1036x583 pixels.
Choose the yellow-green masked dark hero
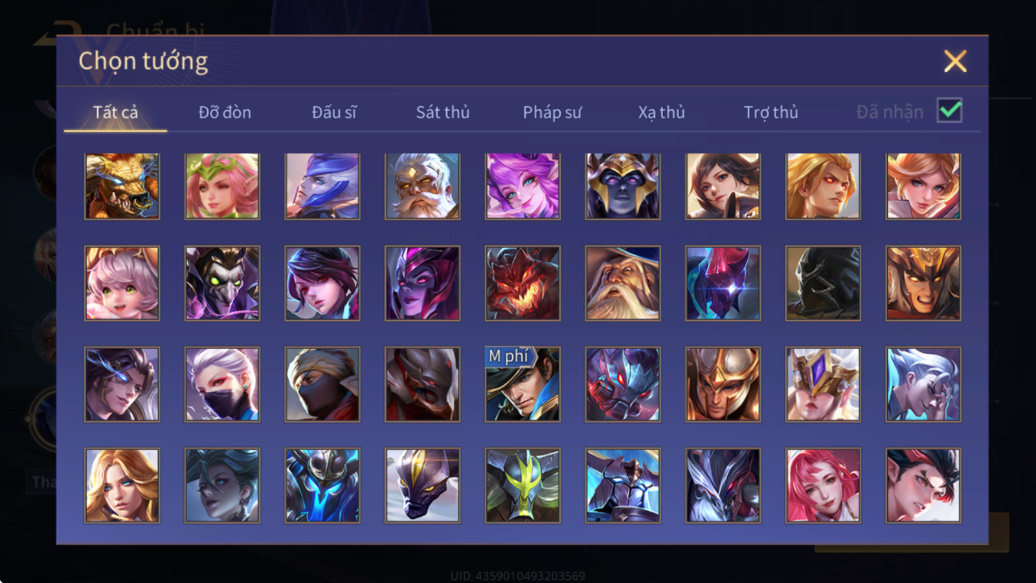523,486
